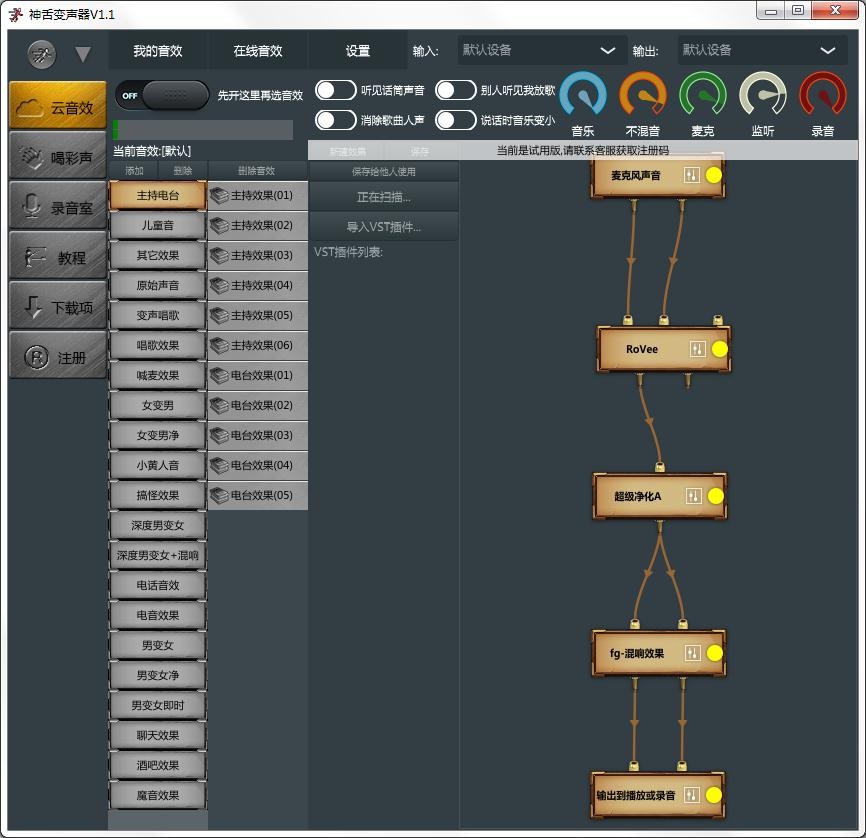
Task: Open 录音室 in the sidebar
Action: [58, 207]
